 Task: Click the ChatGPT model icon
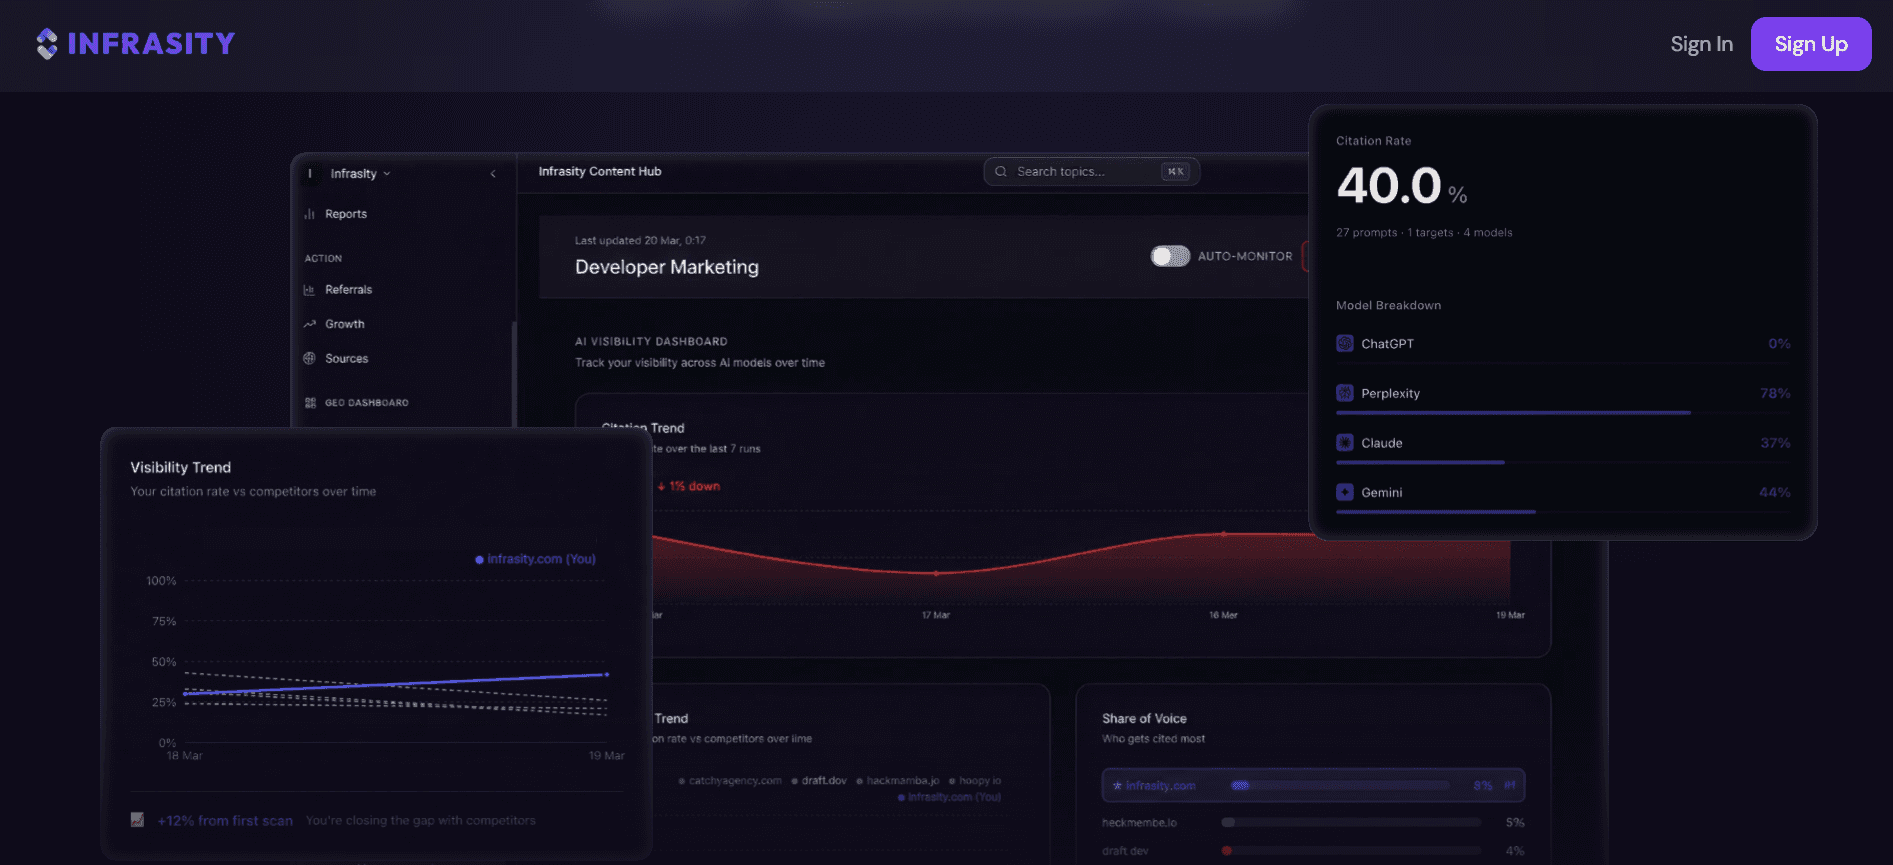coord(1345,344)
